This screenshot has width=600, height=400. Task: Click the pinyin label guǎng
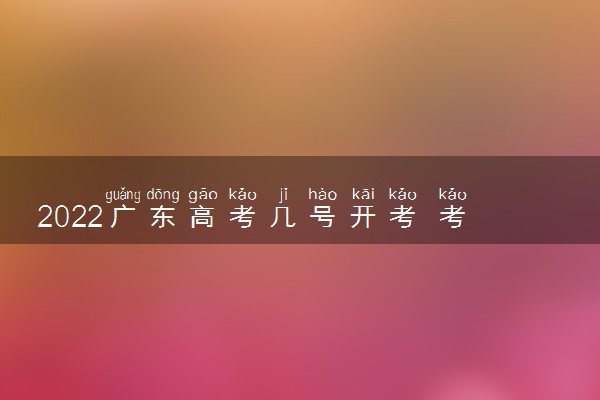click(x=122, y=195)
